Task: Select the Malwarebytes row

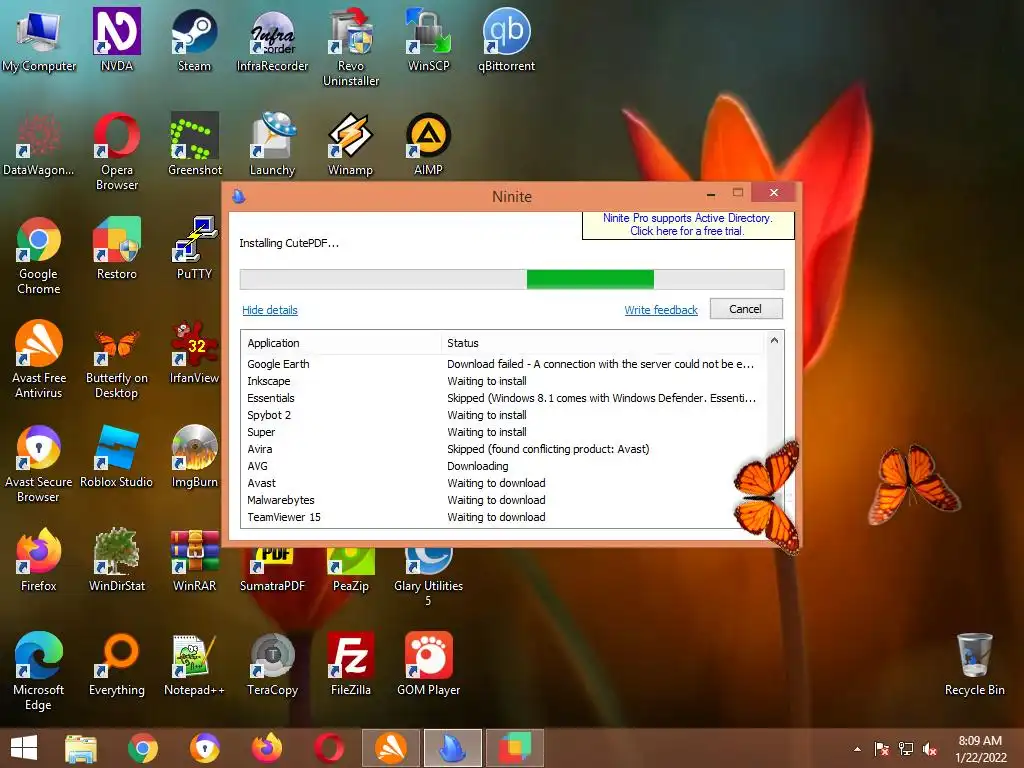Action: pos(503,500)
